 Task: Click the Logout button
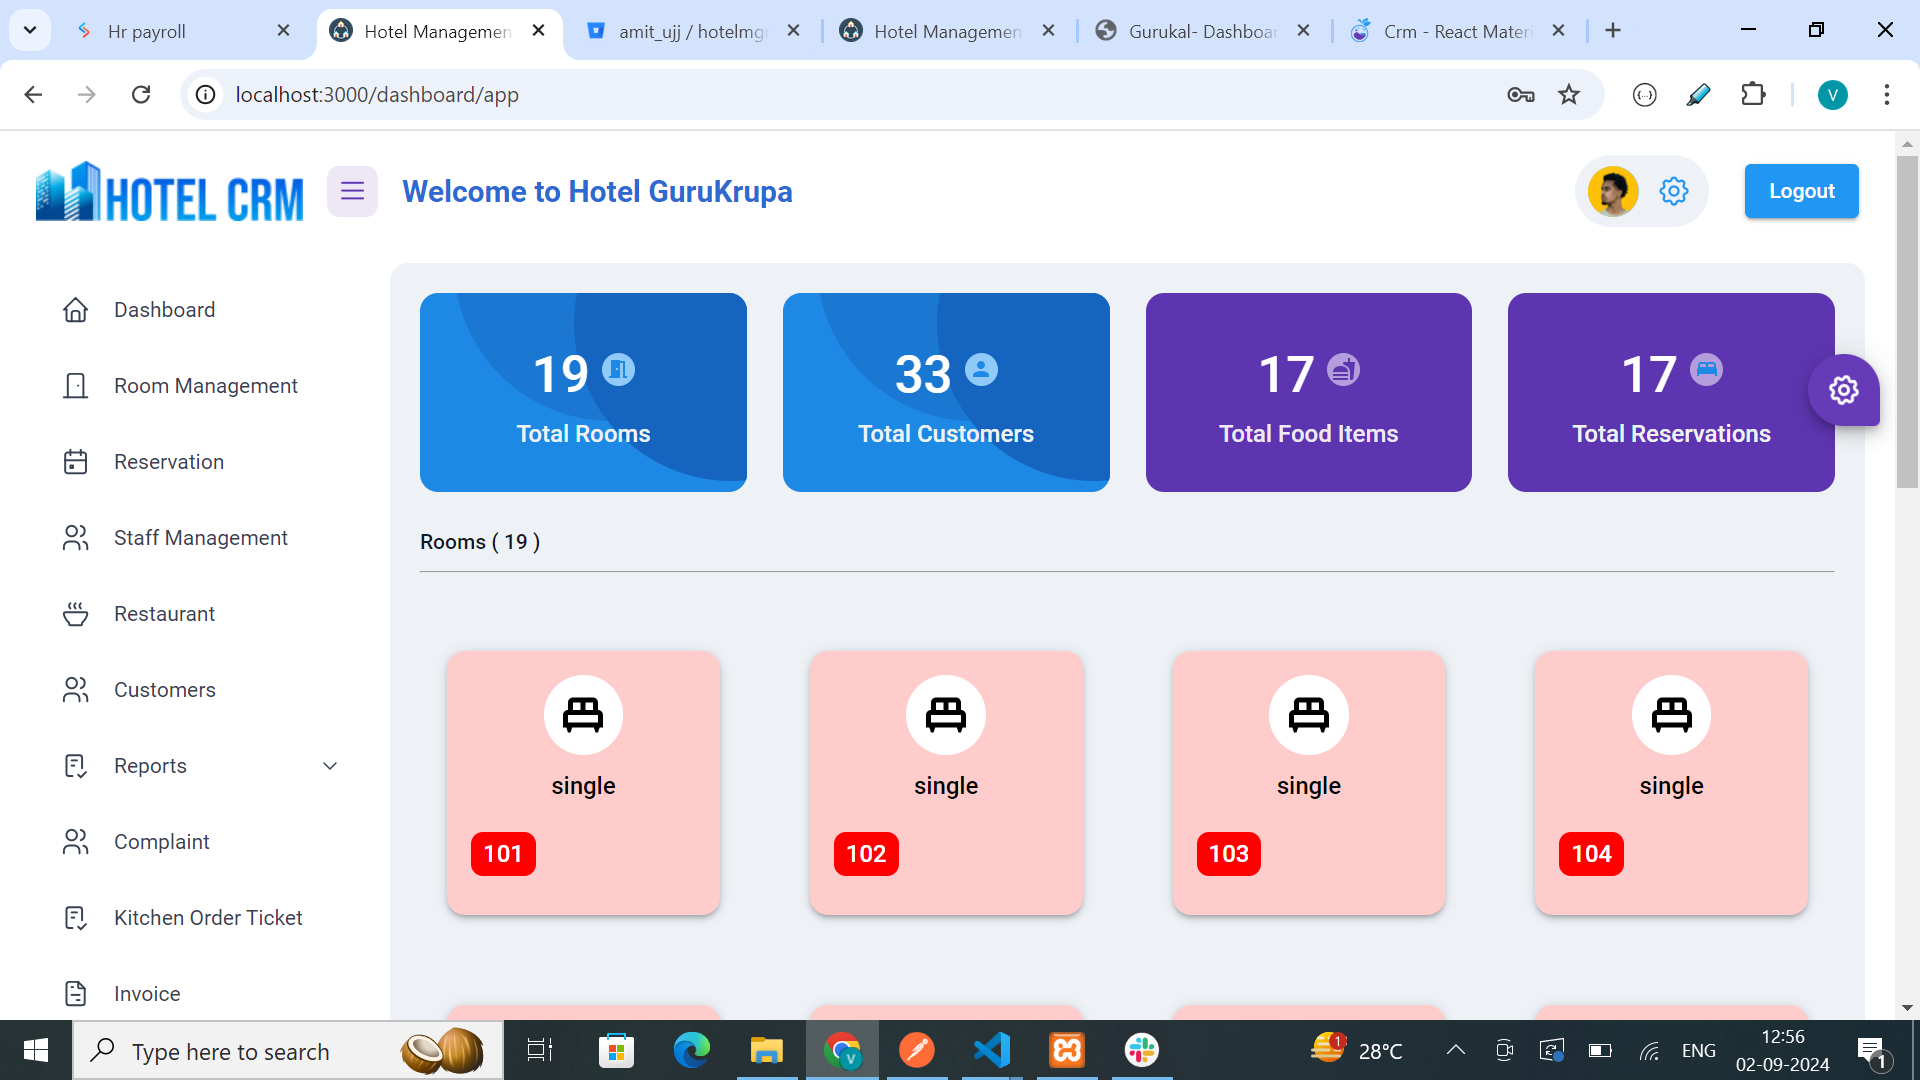(x=1801, y=191)
